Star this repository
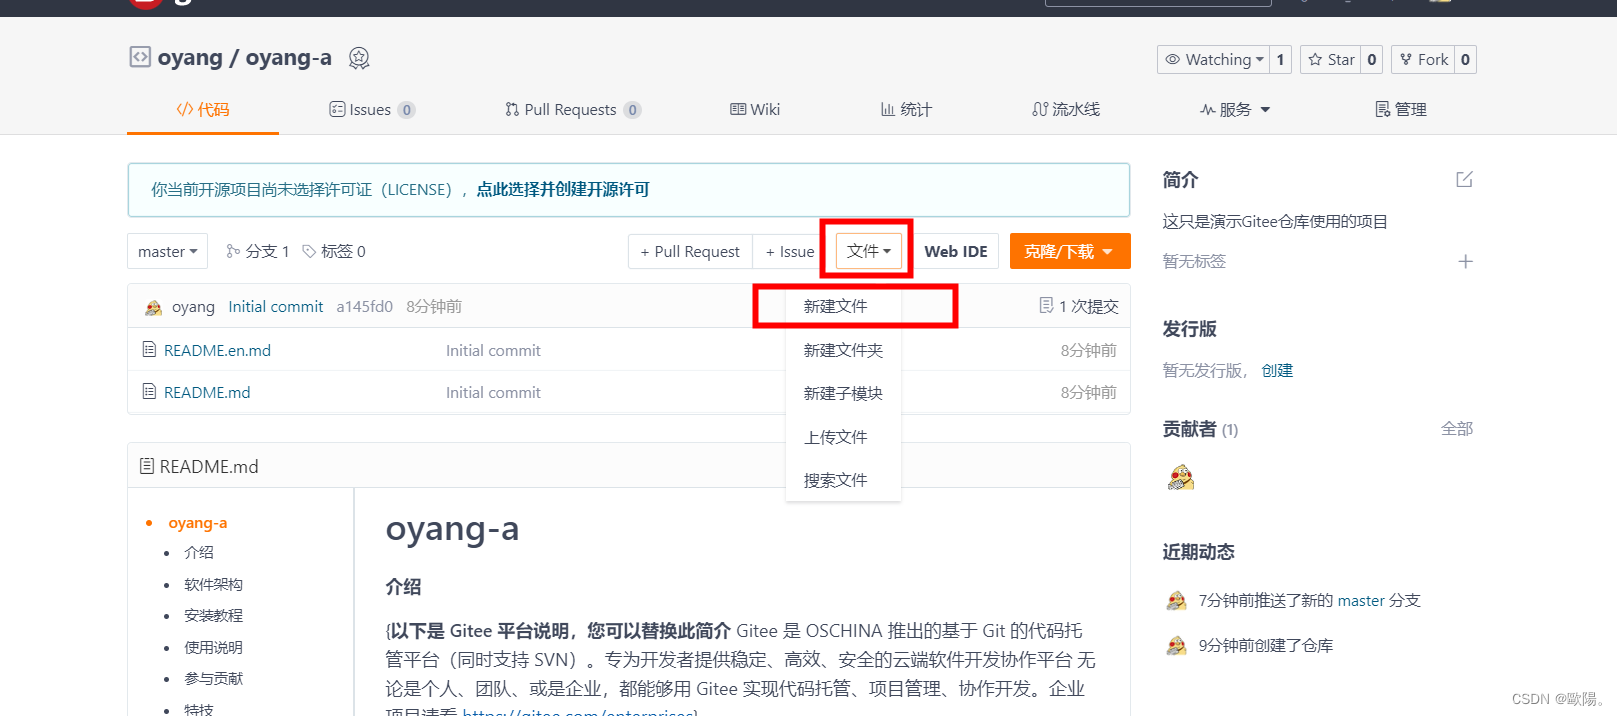The width and height of the screenshot is (1617, 716). (1330, 60)
